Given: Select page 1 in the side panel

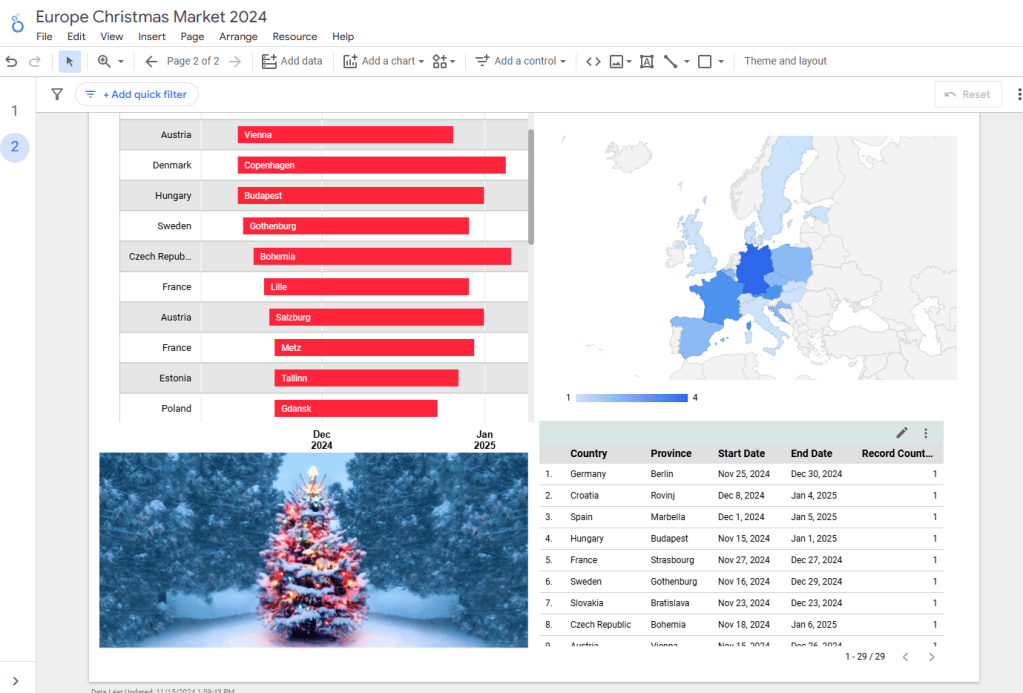Looking at the screenshot, I should [x=15, y=111].
